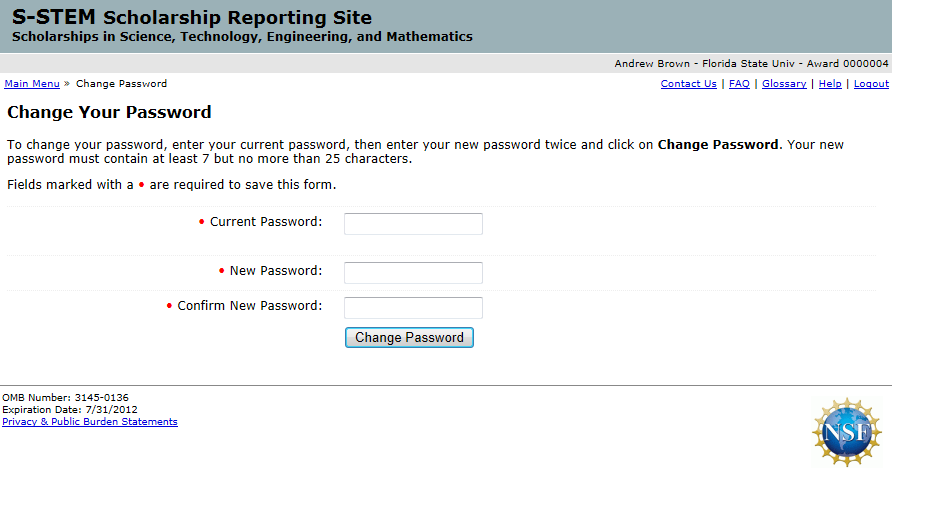
Task: Click the S-STEM Scholarship Reporting Site title
Action: click(x=192, y=18)
